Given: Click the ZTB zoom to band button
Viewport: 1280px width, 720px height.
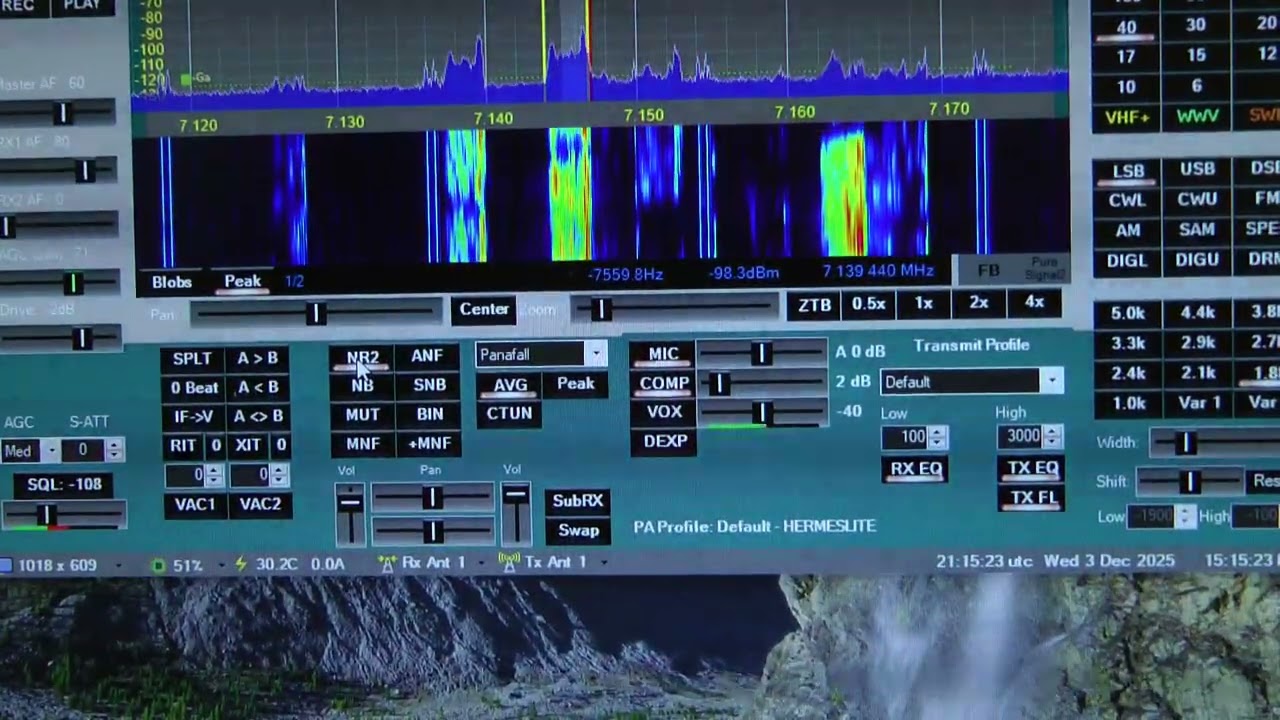Looking at the screenshot, I should coord(814,305).
